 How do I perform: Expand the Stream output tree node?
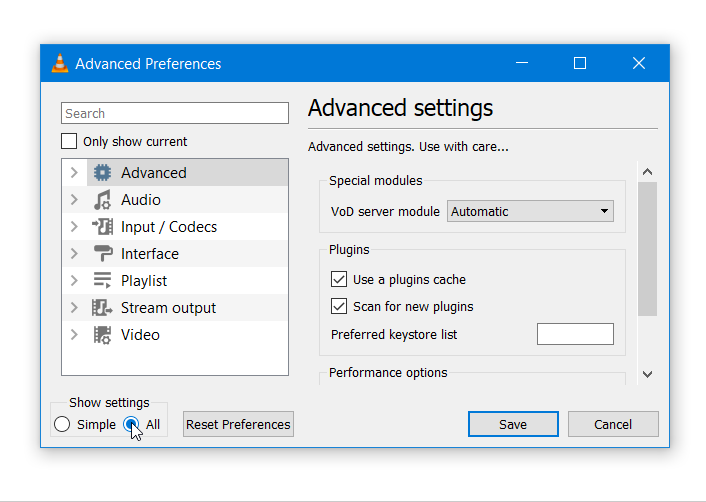click(x=74, y=308)
